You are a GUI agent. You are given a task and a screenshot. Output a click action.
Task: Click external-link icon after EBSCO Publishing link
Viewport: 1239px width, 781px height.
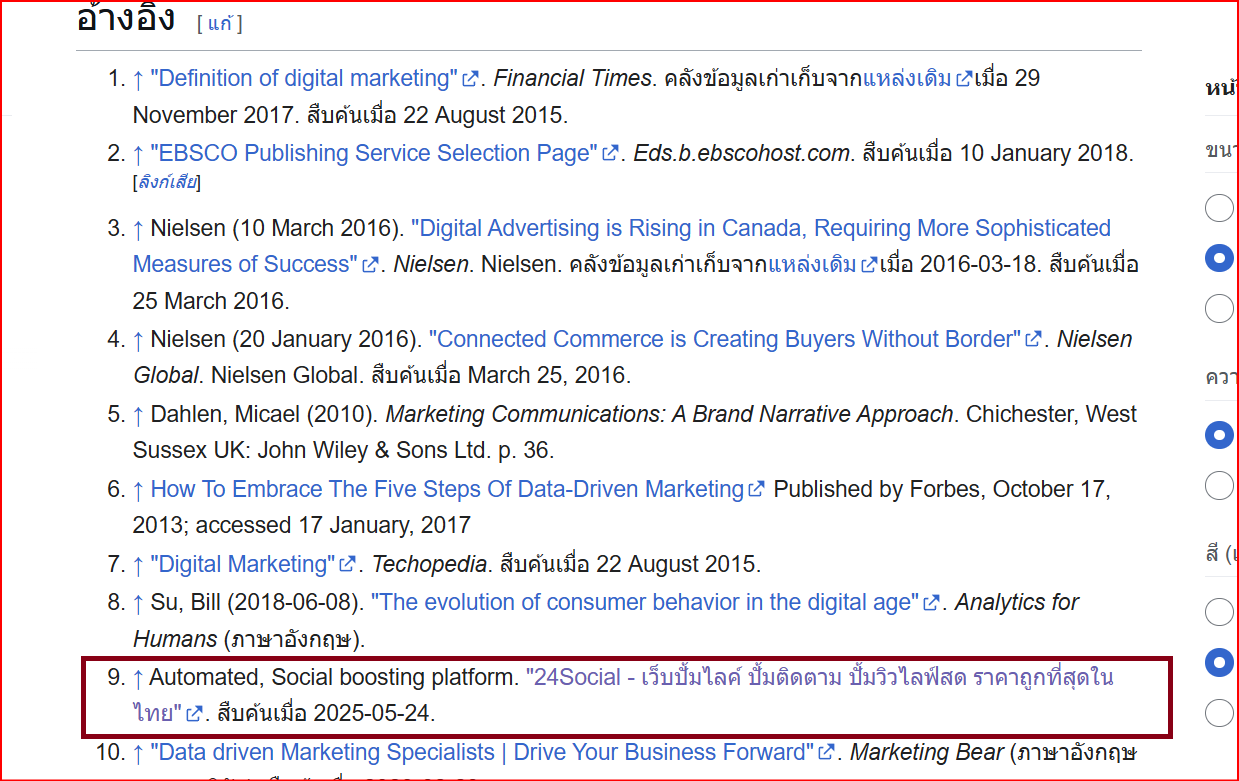click(610, 154)
